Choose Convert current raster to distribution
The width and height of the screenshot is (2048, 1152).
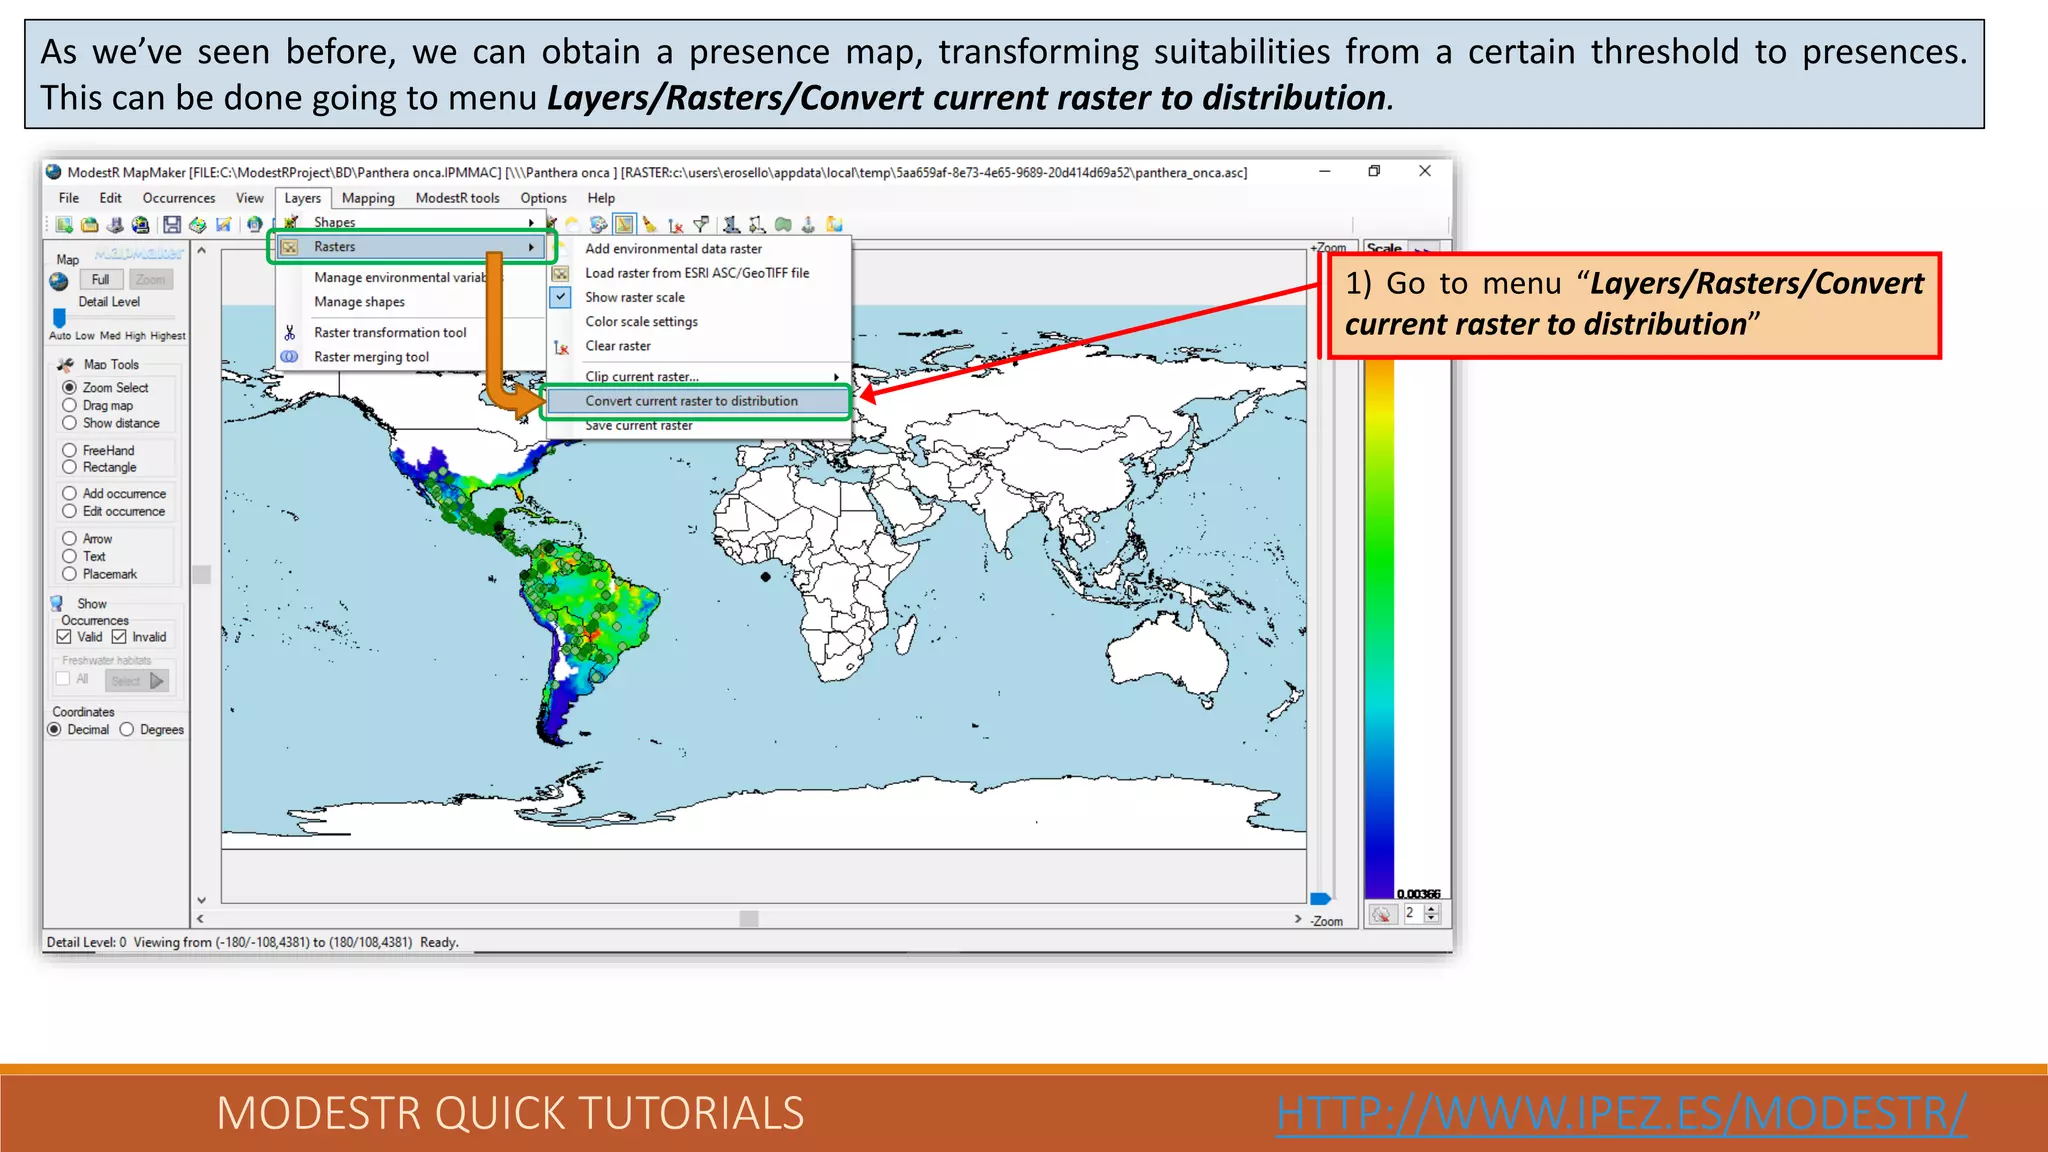click(x=697, y=401)
